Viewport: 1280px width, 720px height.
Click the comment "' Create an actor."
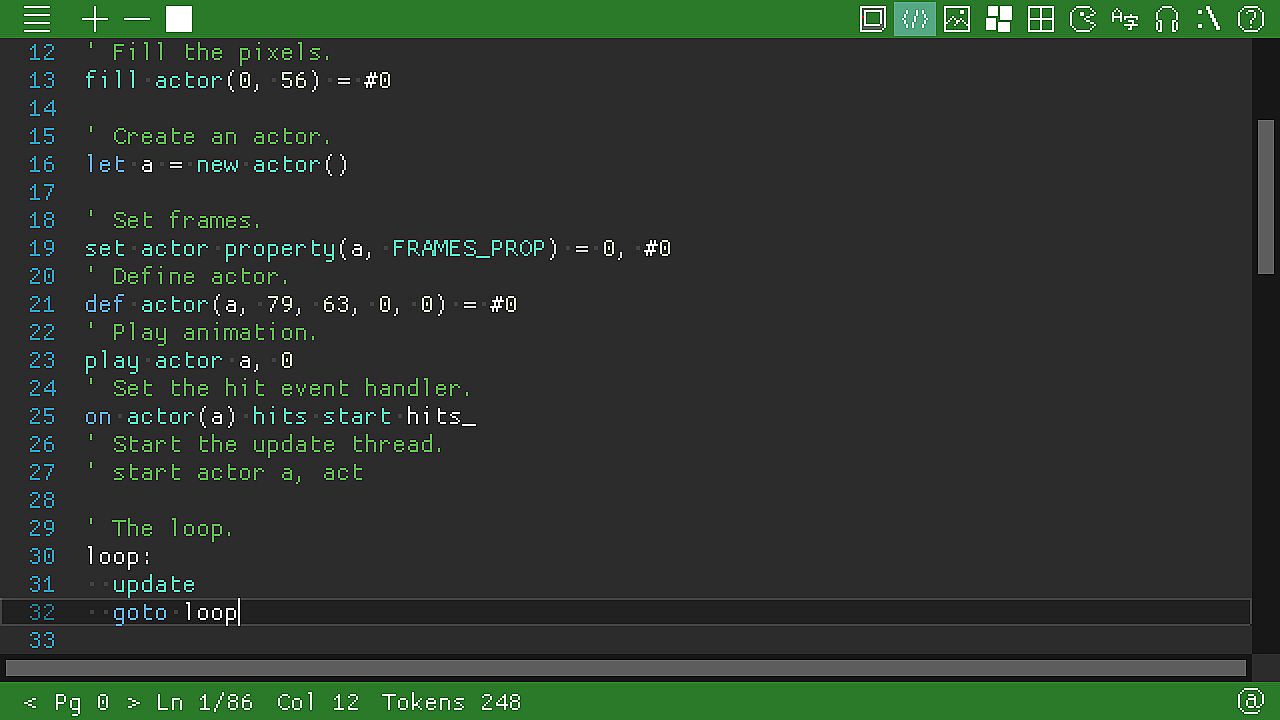click(208, 136)
